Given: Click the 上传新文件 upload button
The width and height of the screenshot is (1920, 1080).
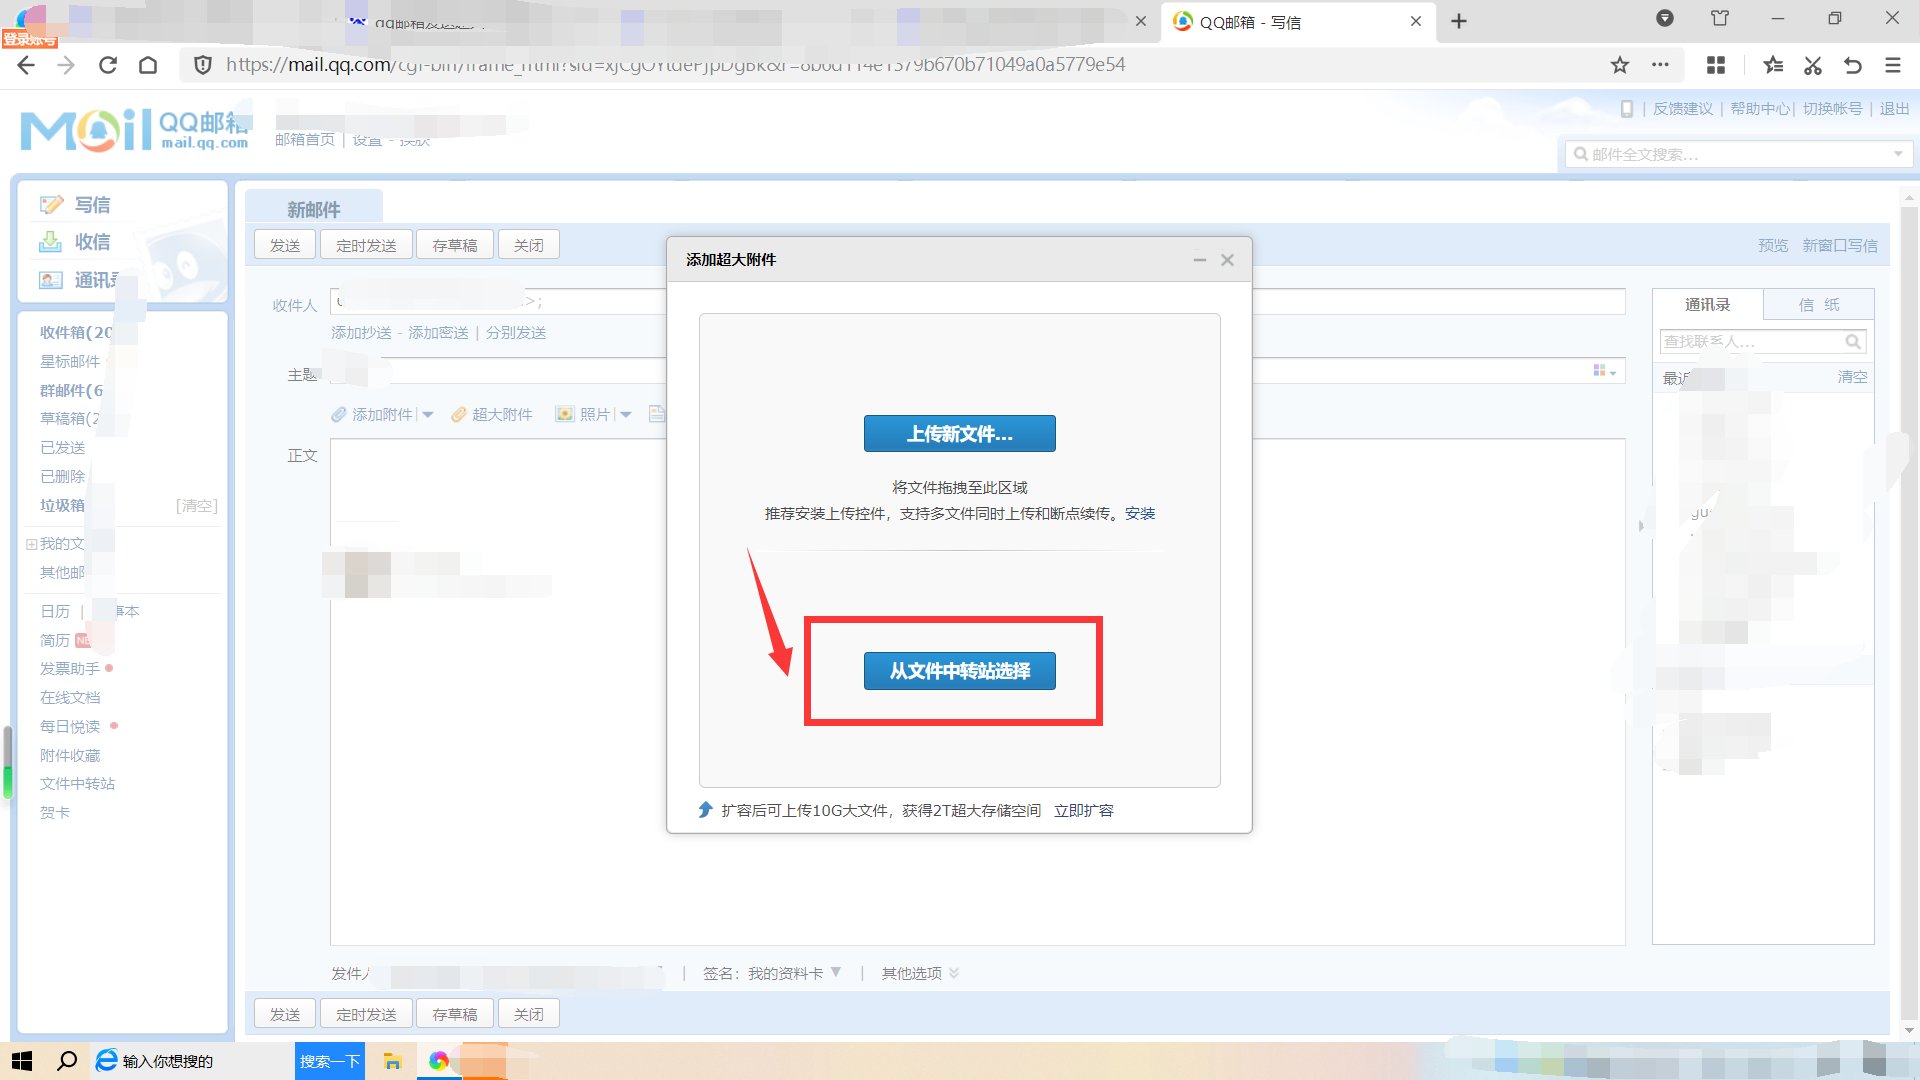Looking at the screenshot, I should pyautogui.click(x=959, y=433).
